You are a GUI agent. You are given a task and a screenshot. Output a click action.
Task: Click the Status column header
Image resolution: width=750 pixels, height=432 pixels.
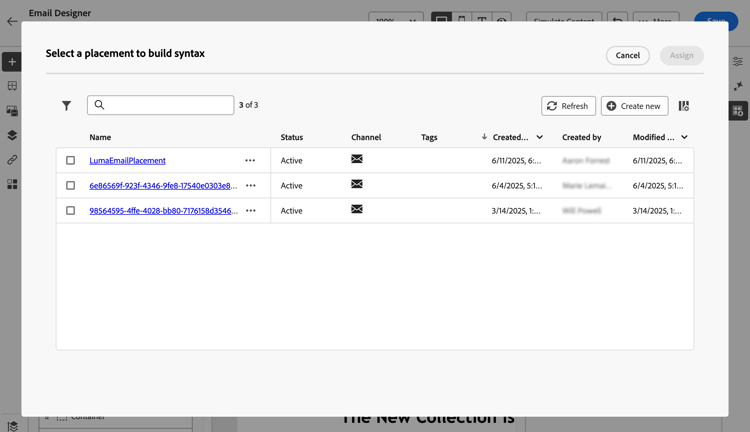click(x=292, y=137)
